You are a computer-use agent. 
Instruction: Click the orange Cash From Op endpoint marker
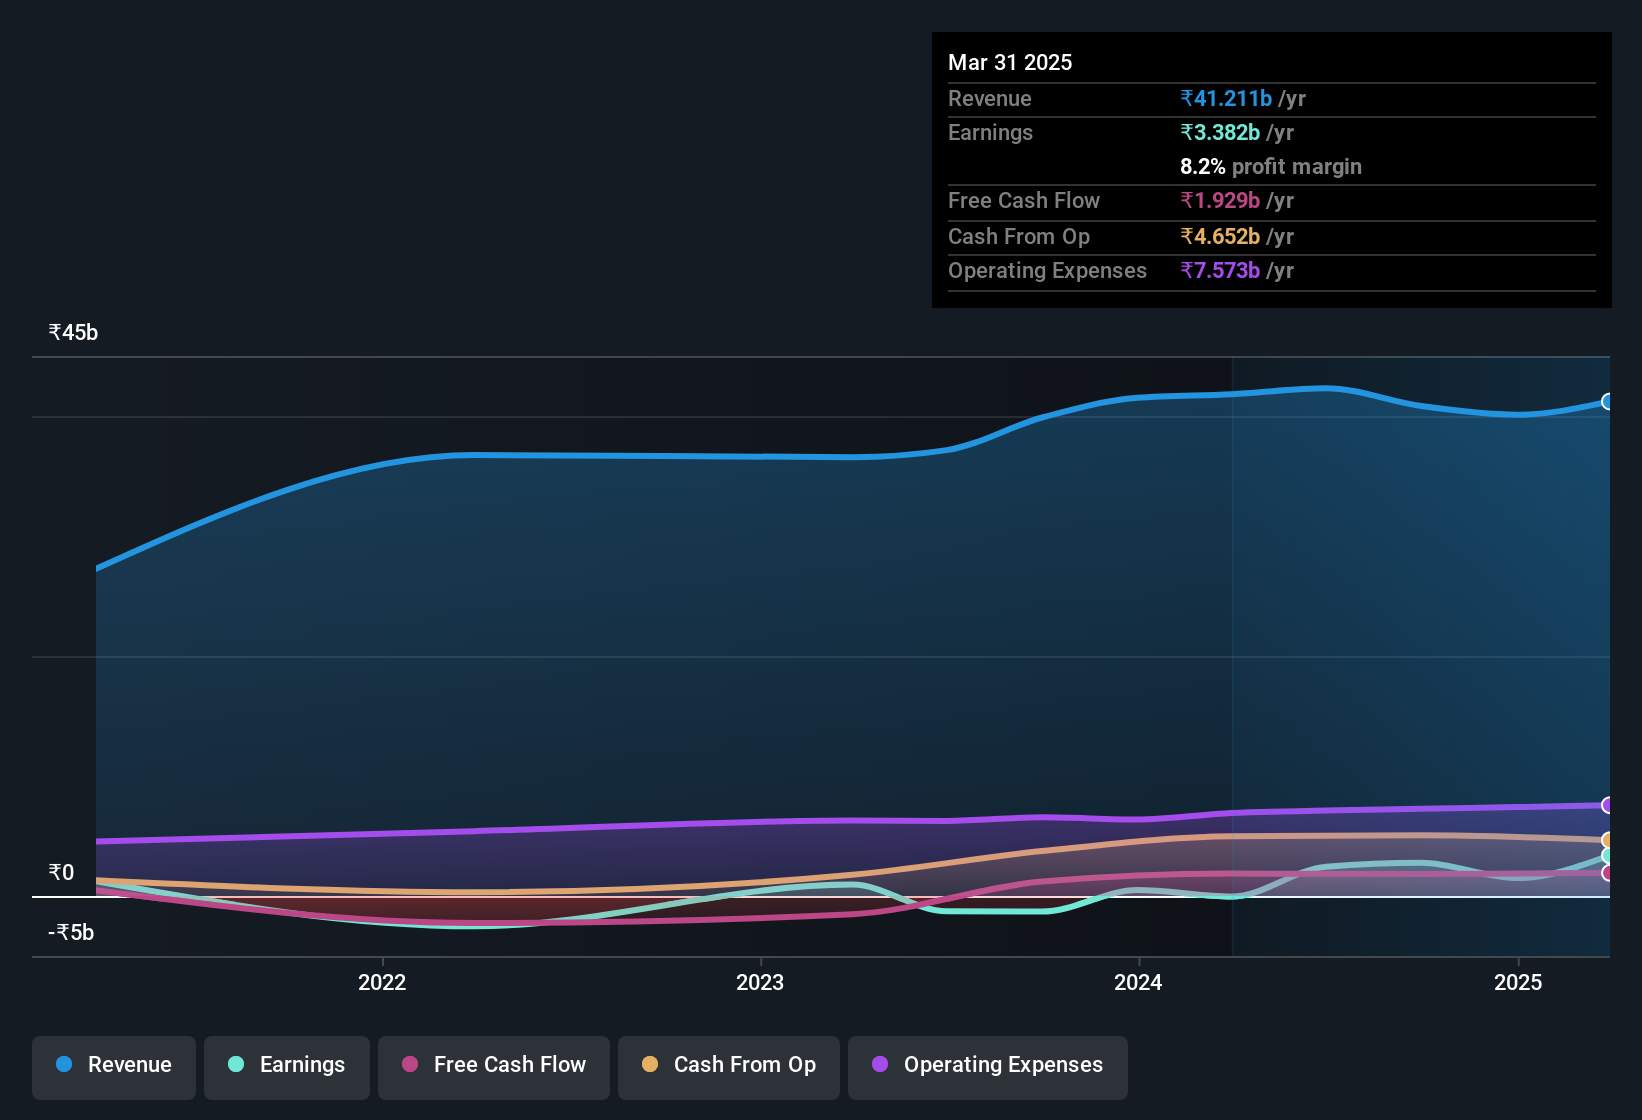1608,840
